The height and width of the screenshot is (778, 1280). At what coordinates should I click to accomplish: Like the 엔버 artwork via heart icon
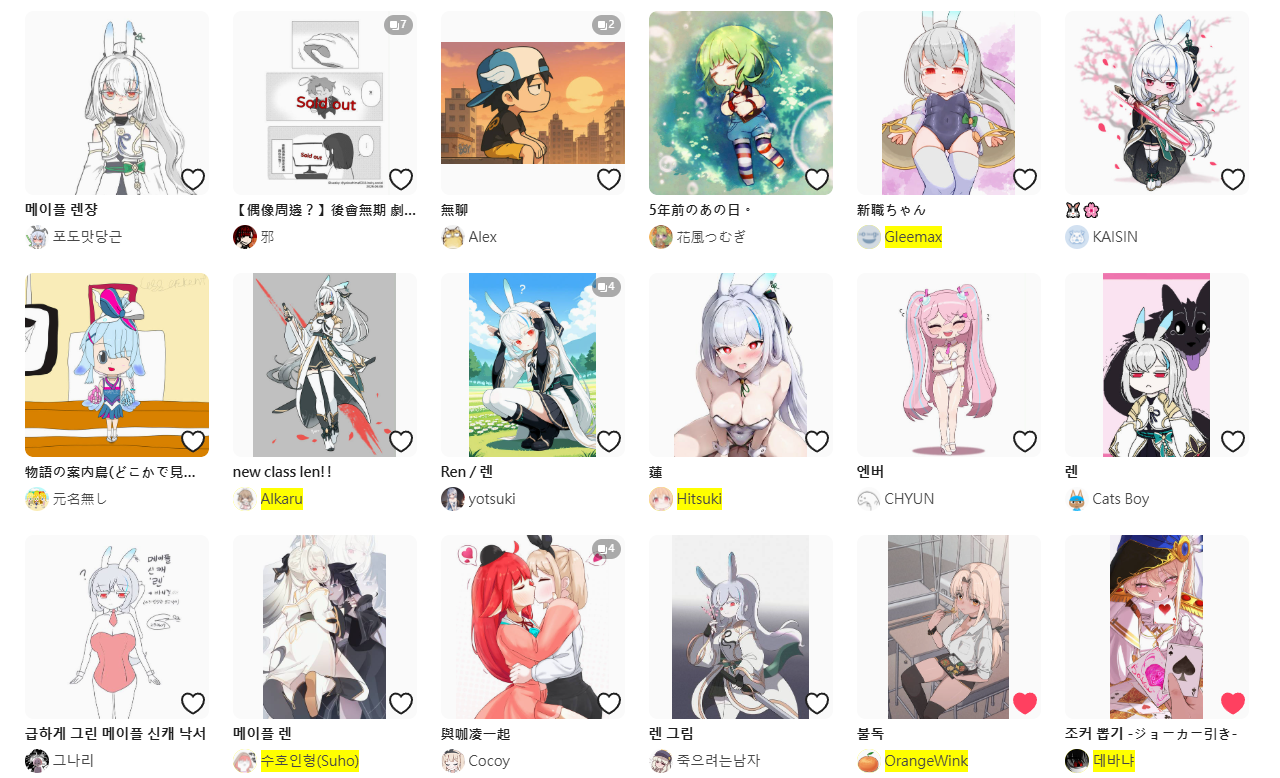pyautogui.click(x=1025, y=441)
